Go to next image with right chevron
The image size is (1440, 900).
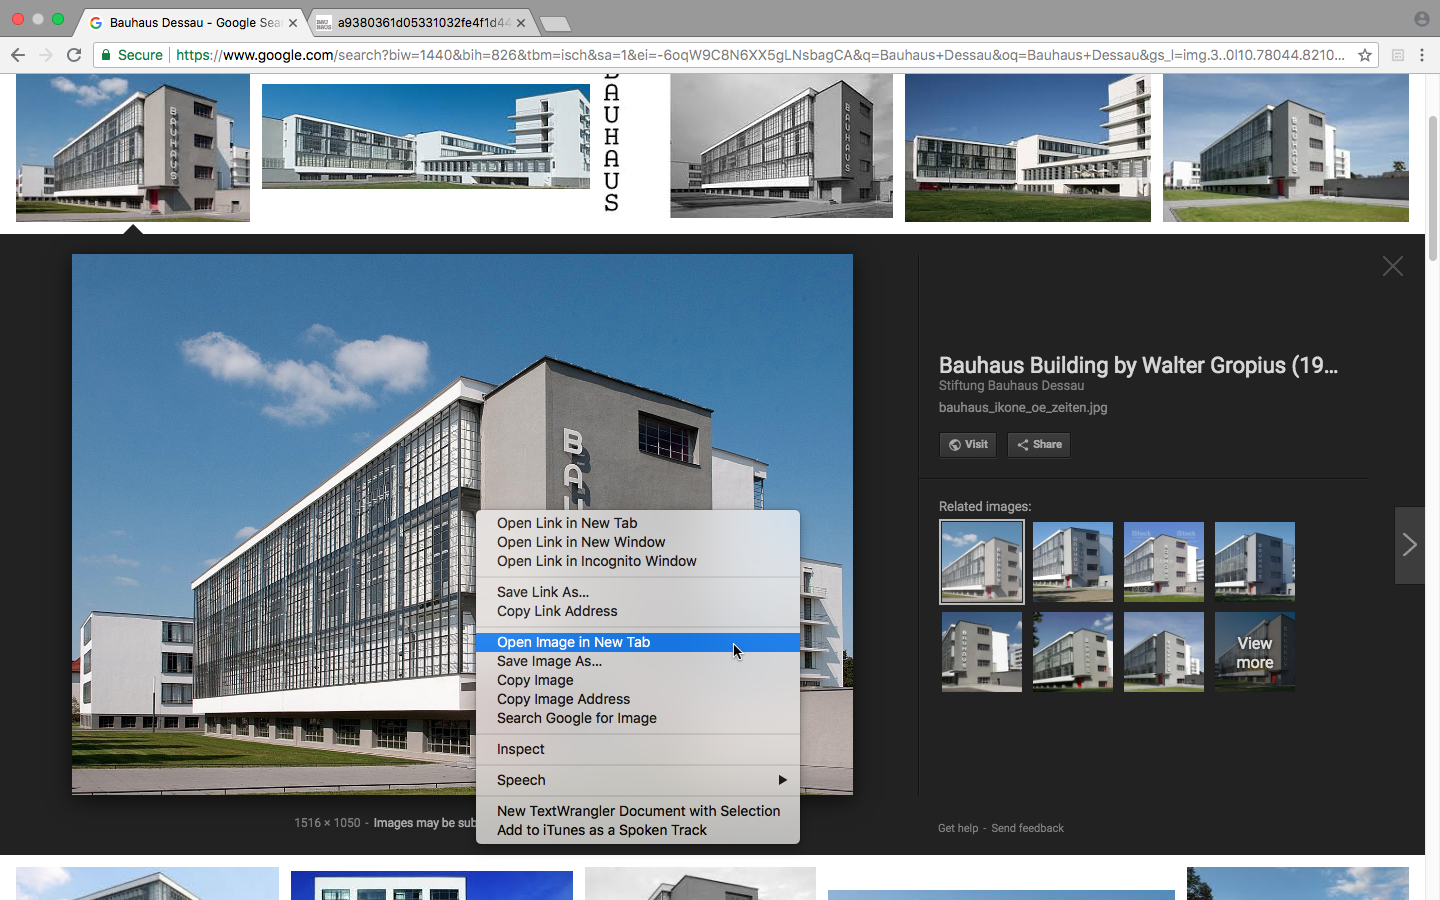(1409, 545)
